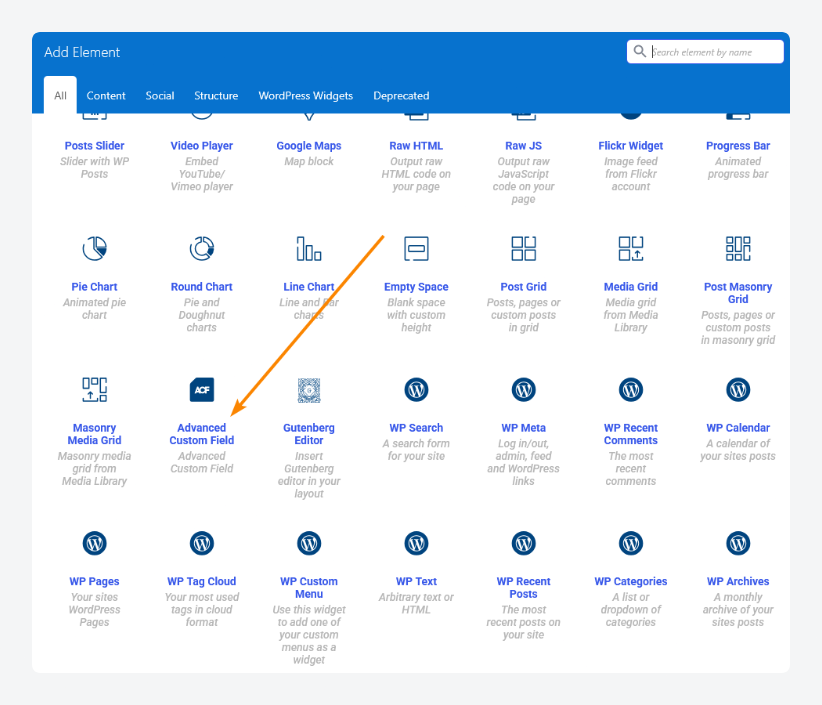The width and height of the screenshot is (822, 705).
Task: Select the Post Grid icon
Action: tap(524, 248)
